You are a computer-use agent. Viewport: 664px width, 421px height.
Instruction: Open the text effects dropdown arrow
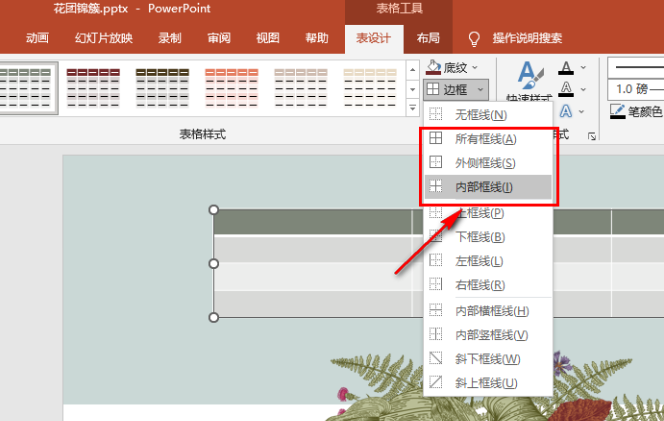pyautogui.click(x=582, y=112)
